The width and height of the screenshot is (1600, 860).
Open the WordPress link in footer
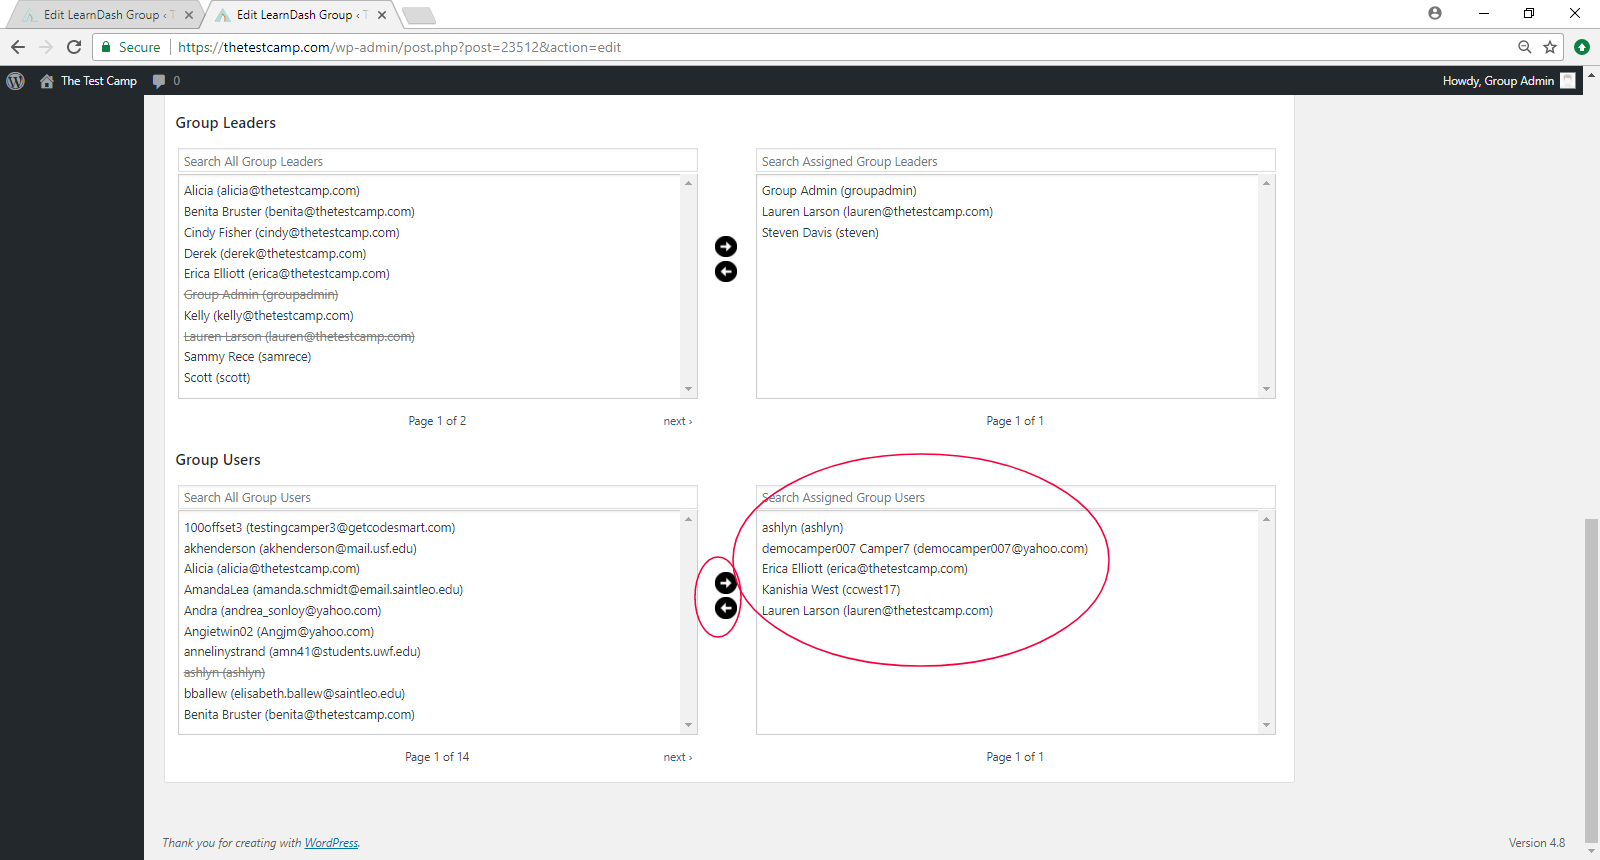[x=331, y=843]
